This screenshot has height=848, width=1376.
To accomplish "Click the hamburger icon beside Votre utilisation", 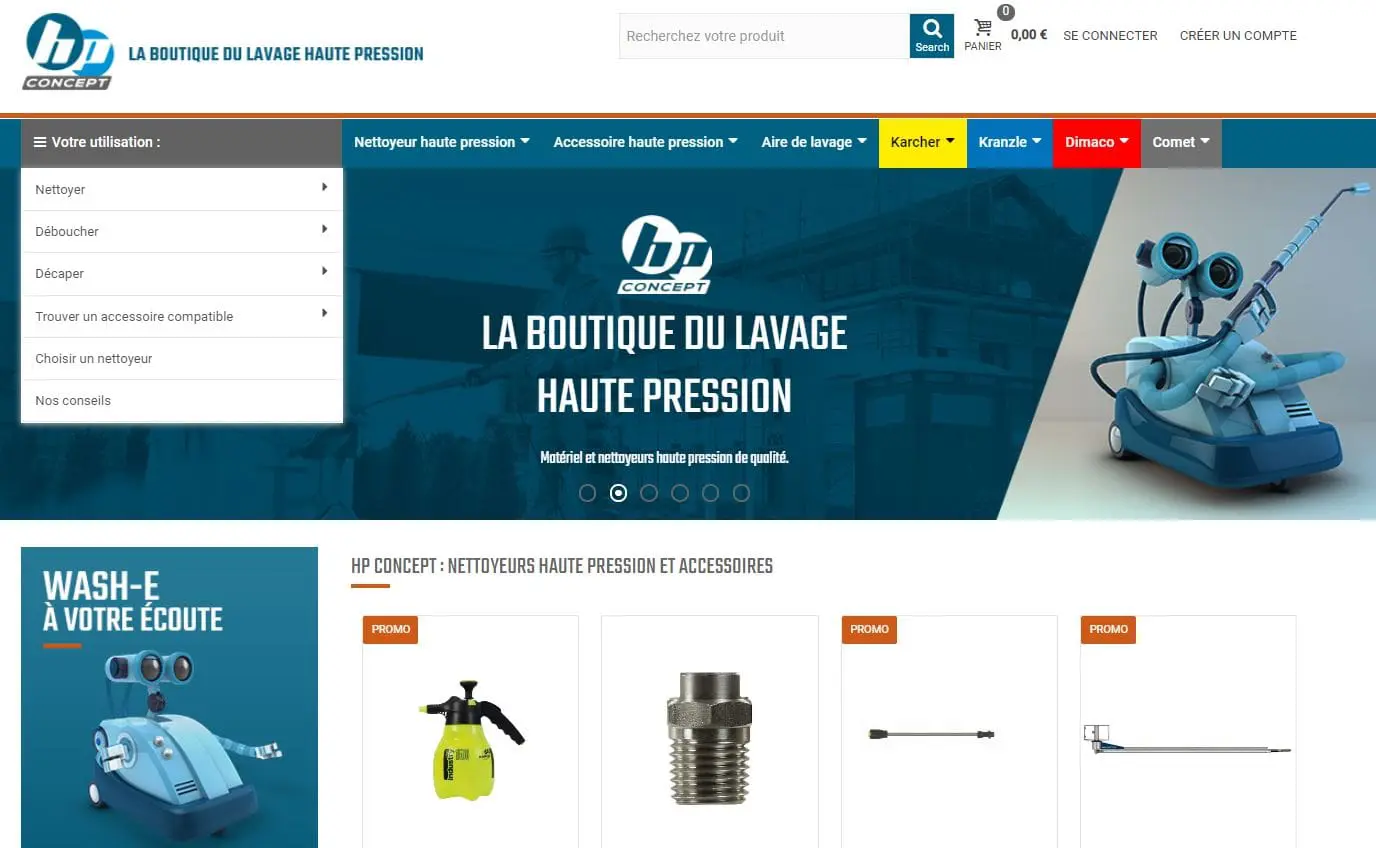I will point(40,142).
